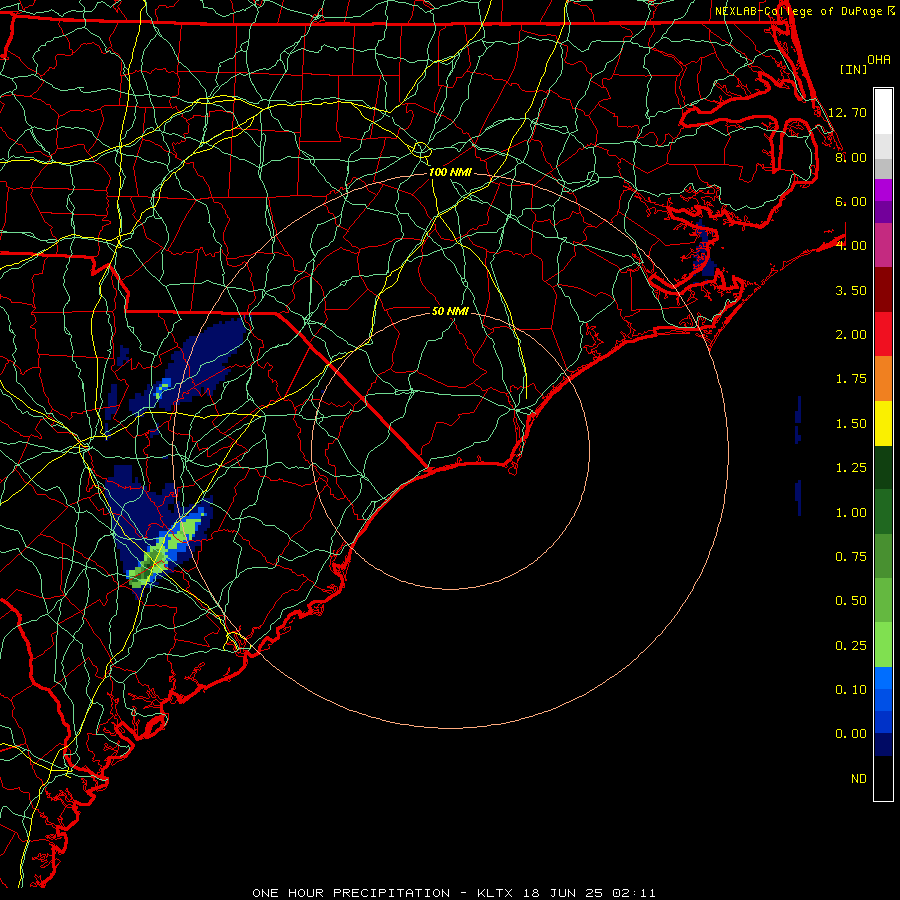Select the navy blue swatch in legend
Screen dimensions: 900x900
point(883,745)
